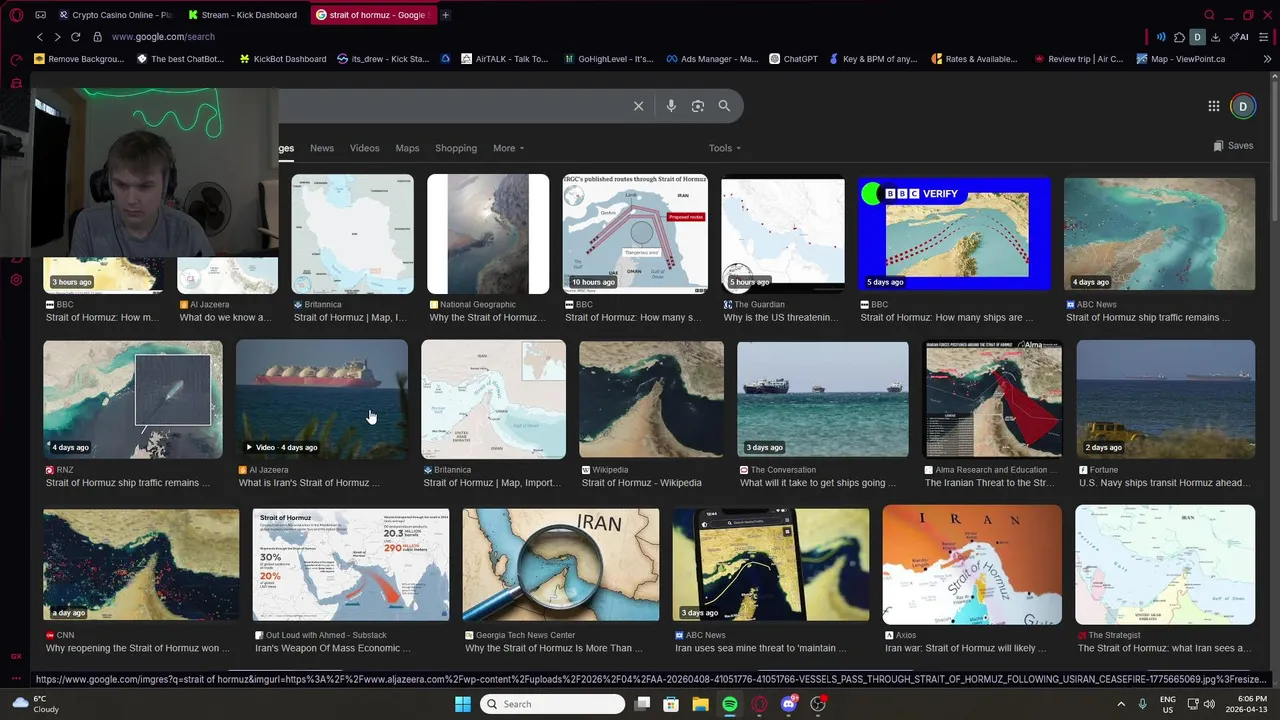Expand the More search filters dropdown
Screen dimensions: 1280x720
coord(508,148)
